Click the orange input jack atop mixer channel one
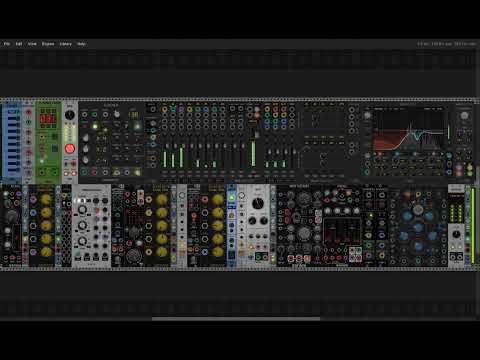 [165, 109]
